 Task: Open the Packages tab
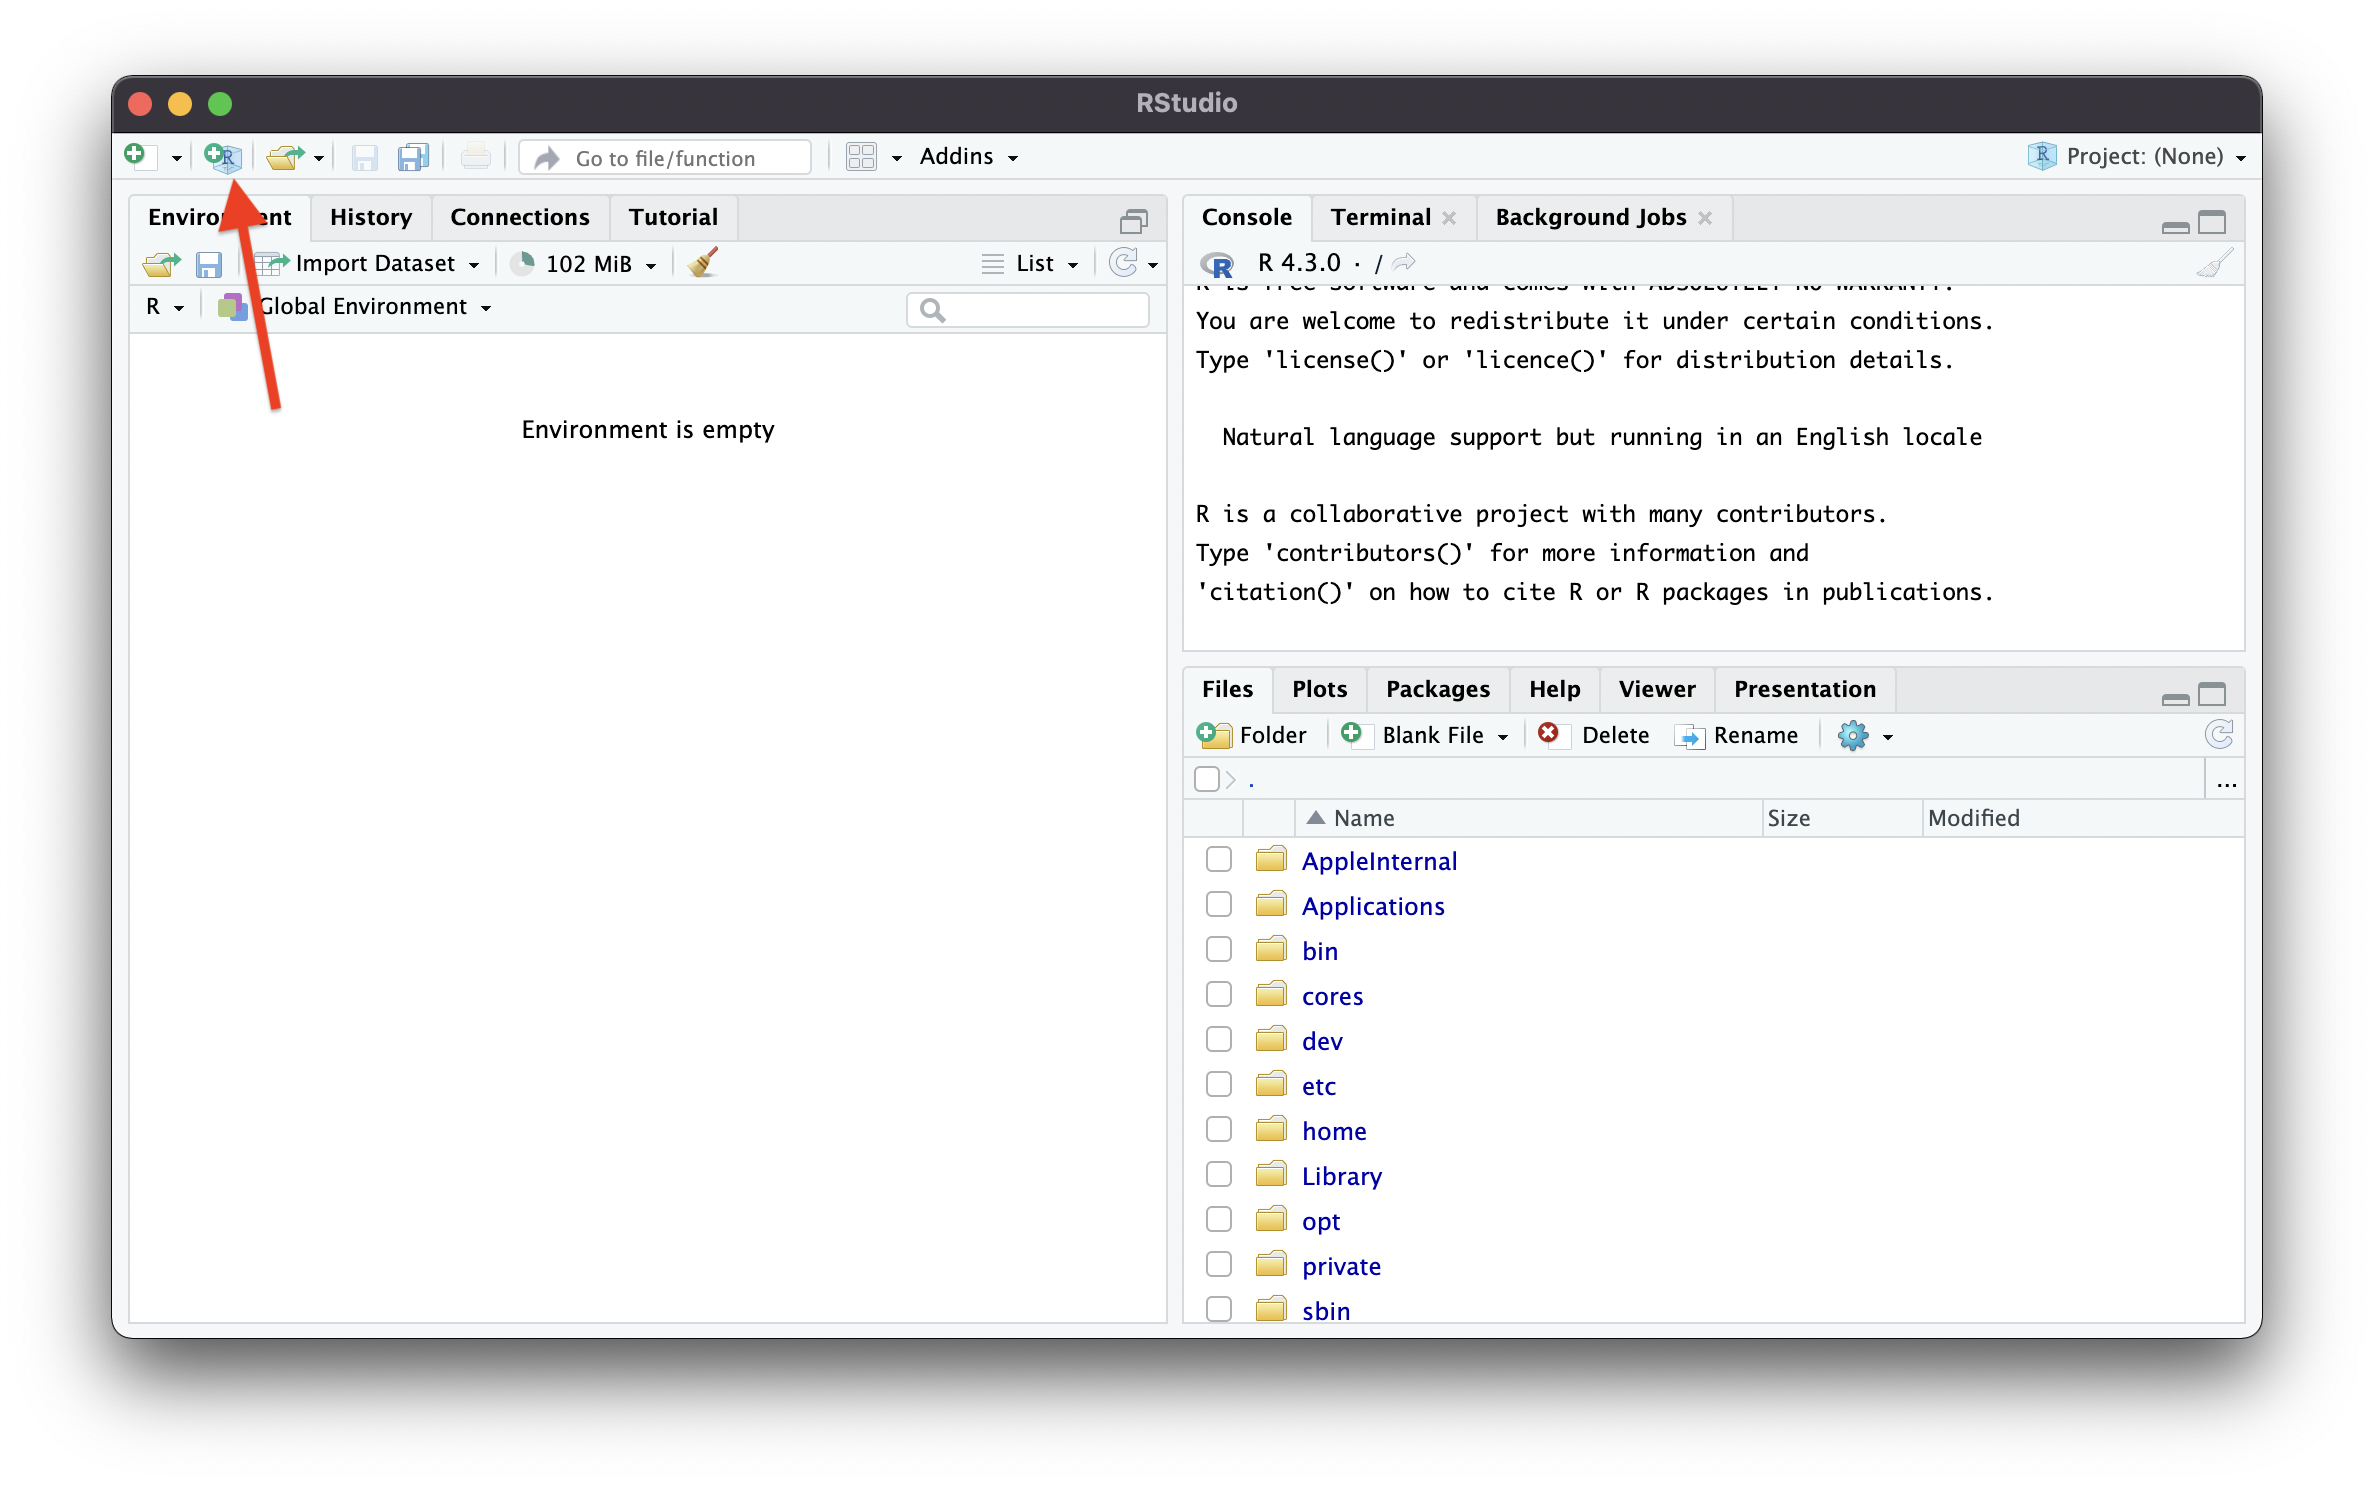click(1437, 690)
